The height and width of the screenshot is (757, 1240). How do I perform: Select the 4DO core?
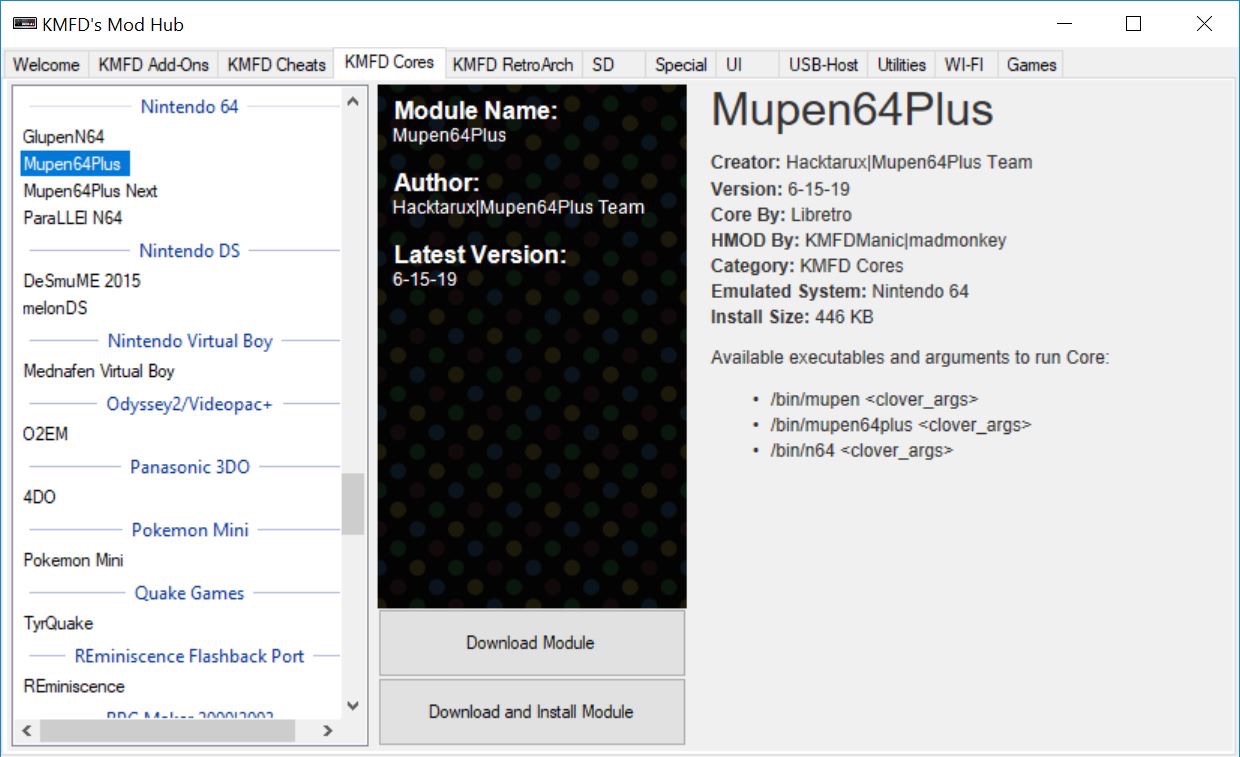point(40,497)
